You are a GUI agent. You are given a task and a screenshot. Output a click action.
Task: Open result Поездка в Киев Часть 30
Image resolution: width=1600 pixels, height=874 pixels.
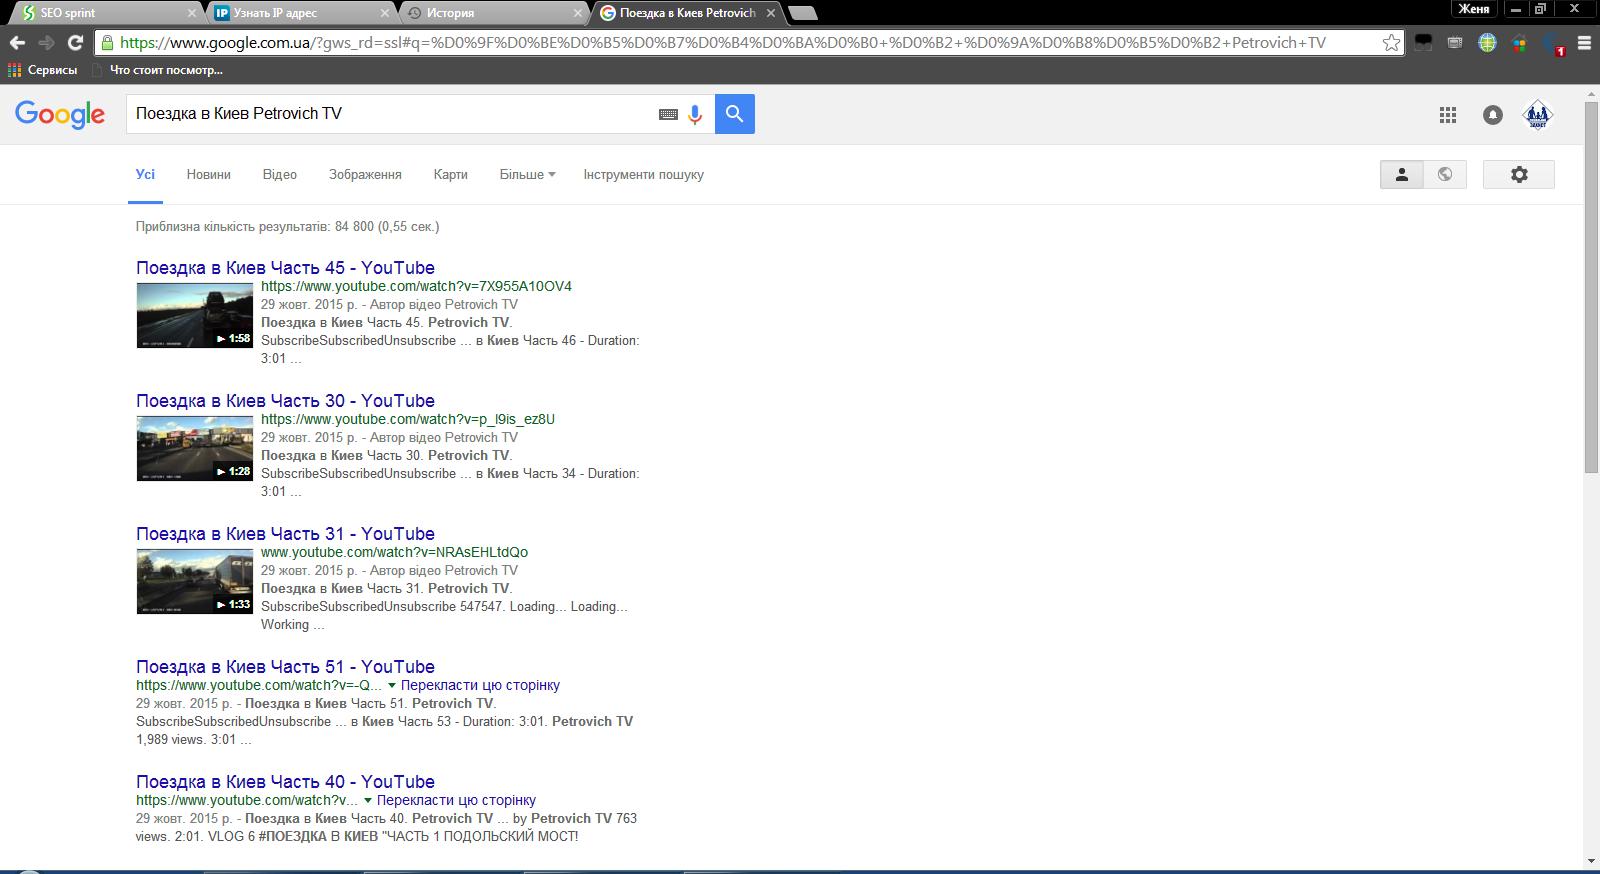285,401
